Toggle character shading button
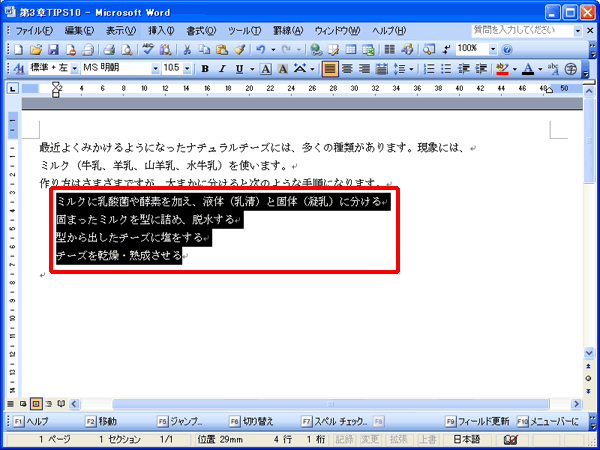This screenshot has width=600, height=450. 283,69
